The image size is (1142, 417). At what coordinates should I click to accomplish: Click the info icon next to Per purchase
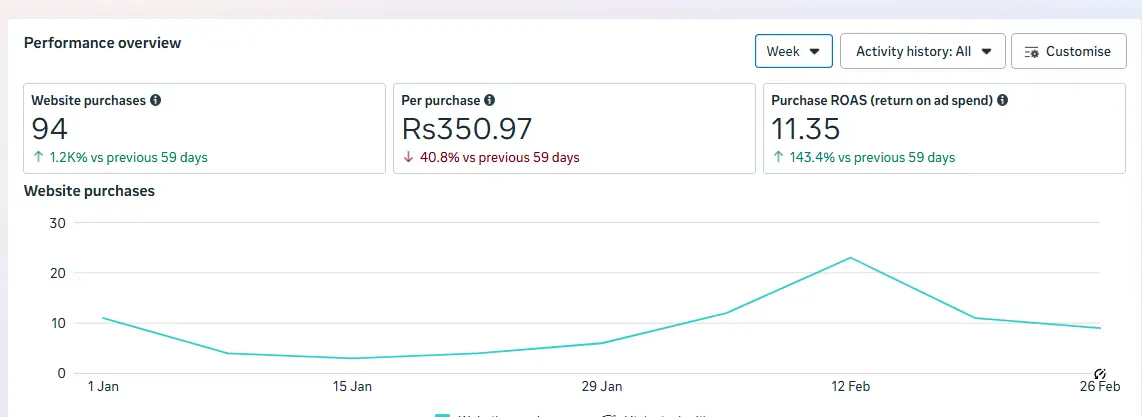pyautogui.click(x=489, y=100)
